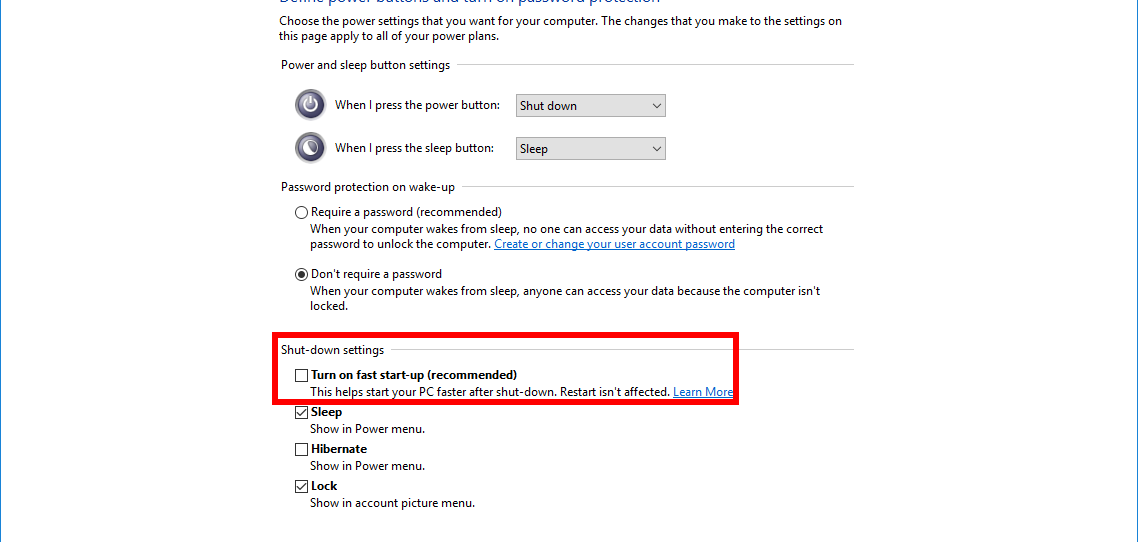The width and height of the screenshot is (1138, 542).
Task: Open the sleep button action dropdown
Action: (x=590, y=148)
